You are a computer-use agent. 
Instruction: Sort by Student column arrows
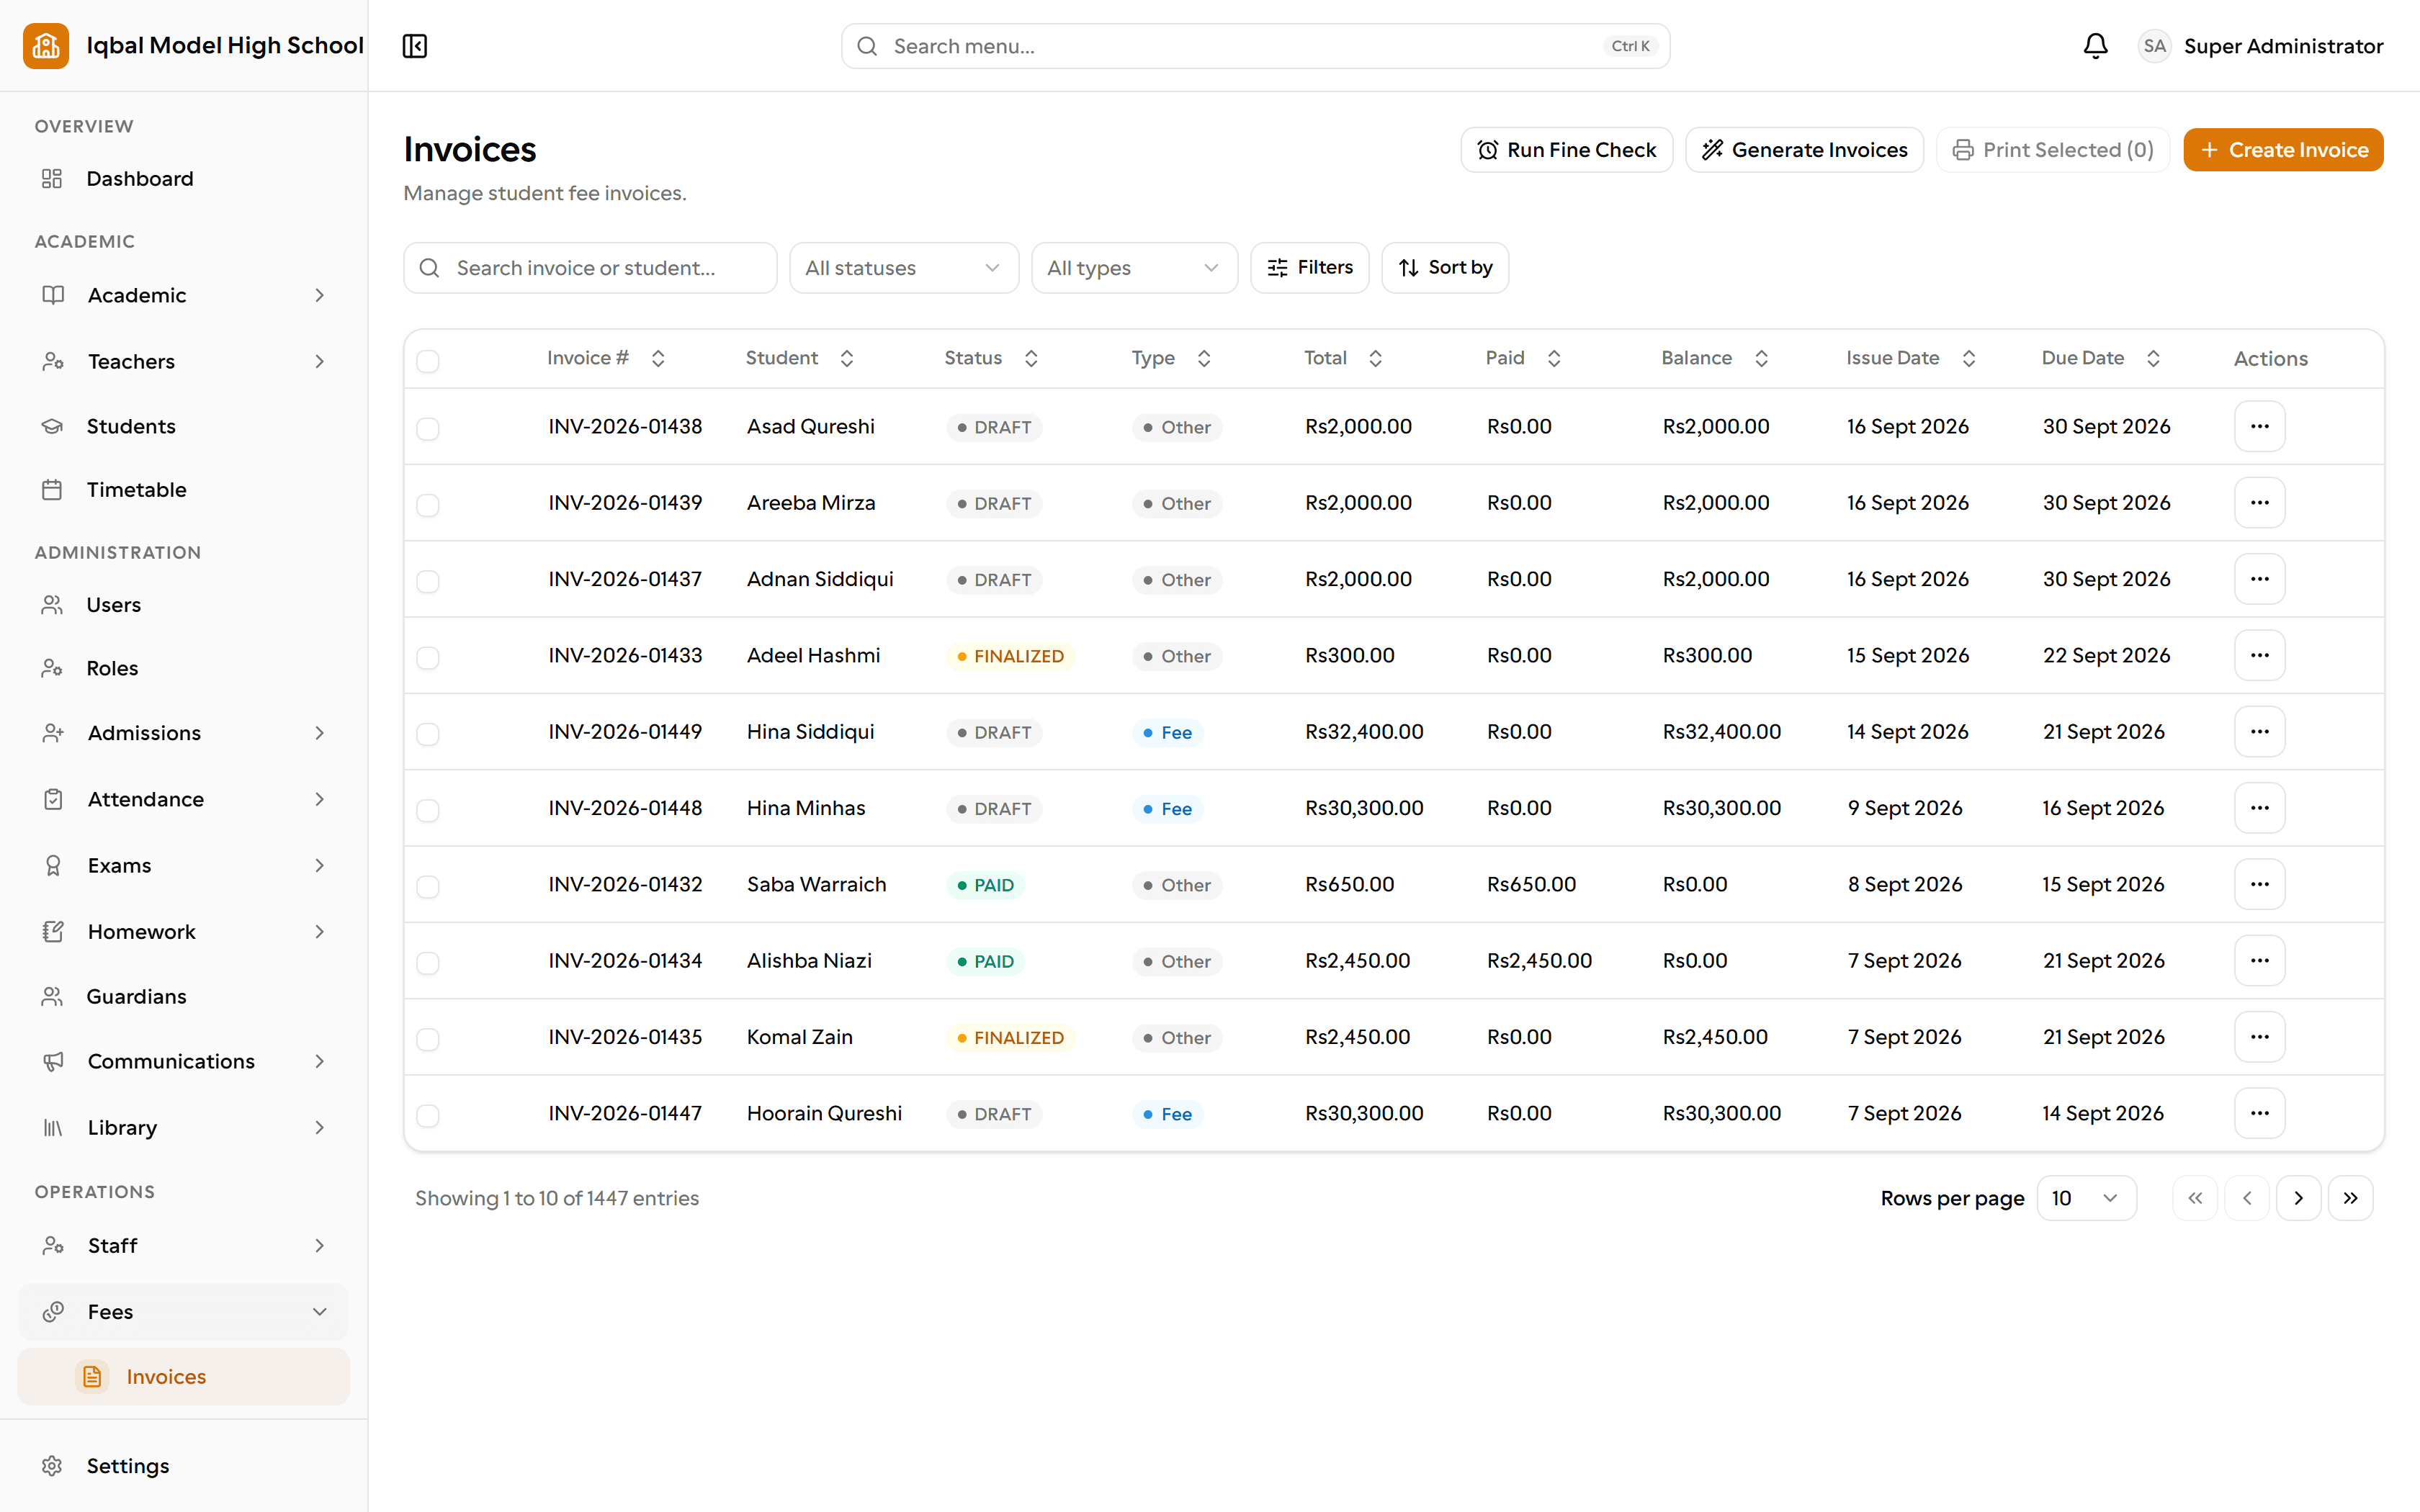pyautogui.click(x=846, y=358)
